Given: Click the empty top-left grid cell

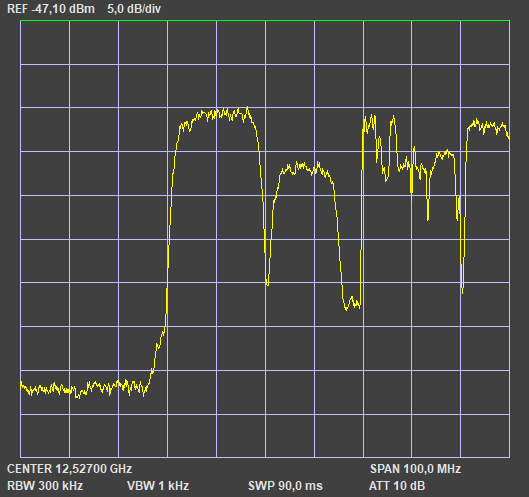Looking at the screenshot, I should click(45, 43).
